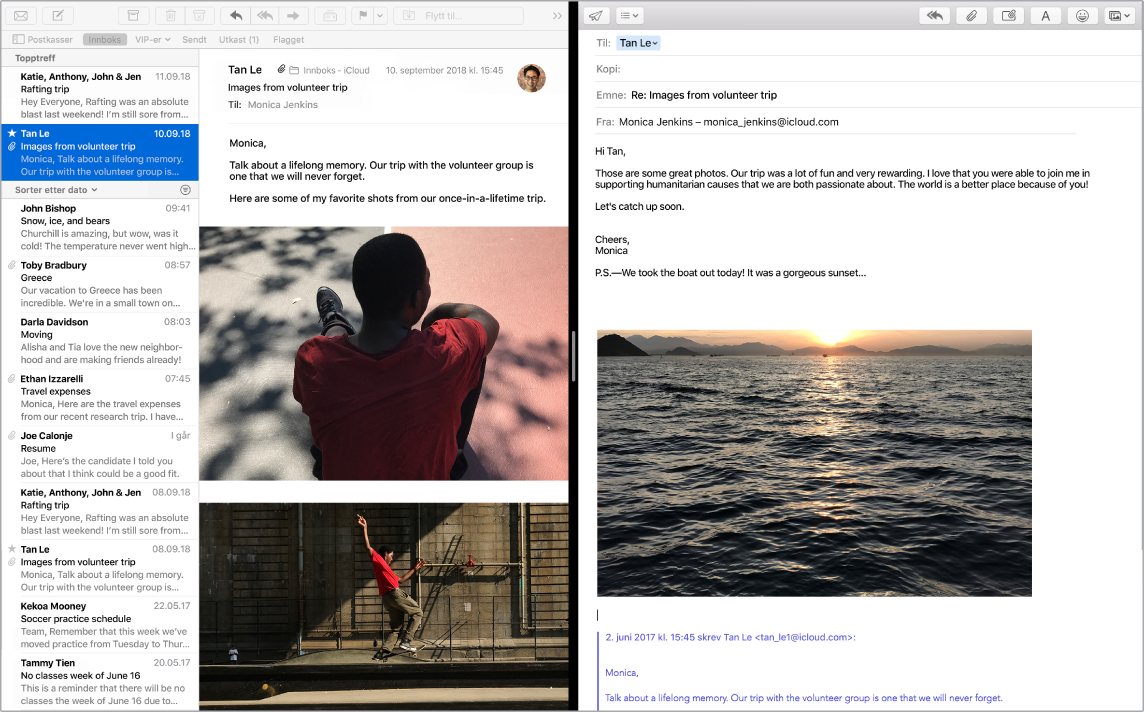Send the reply using the paper plane icon
The width and height of the screenshot is (1144, 713).
(x=596, y=15)
